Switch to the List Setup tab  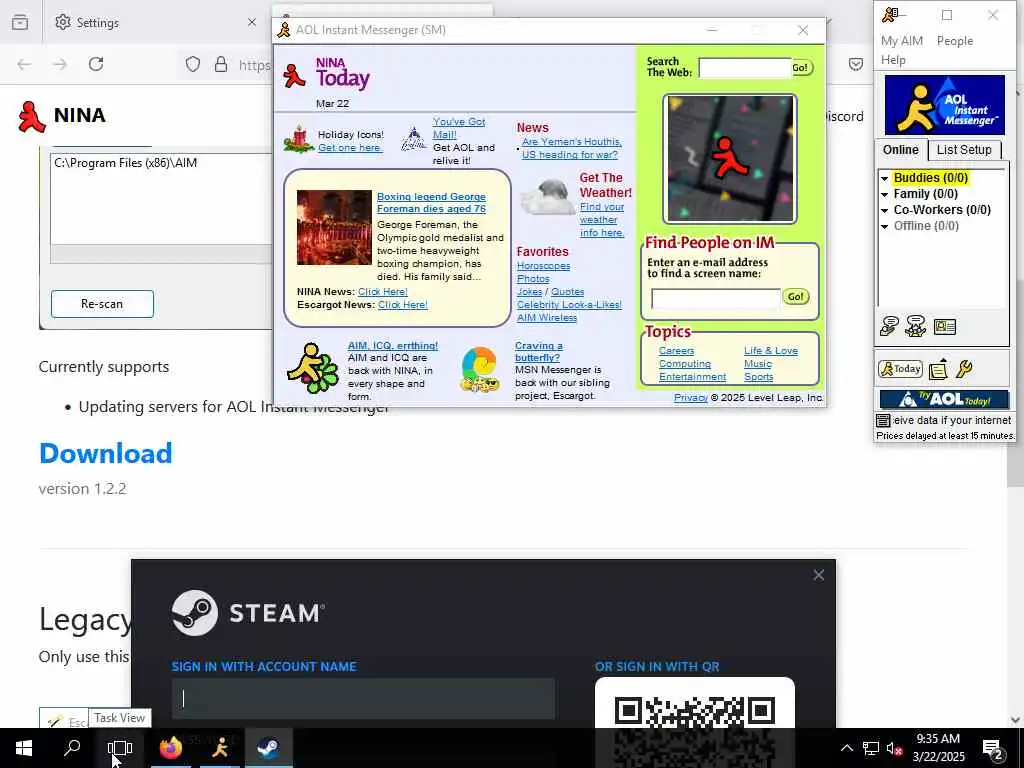click(x=964, y=150)
